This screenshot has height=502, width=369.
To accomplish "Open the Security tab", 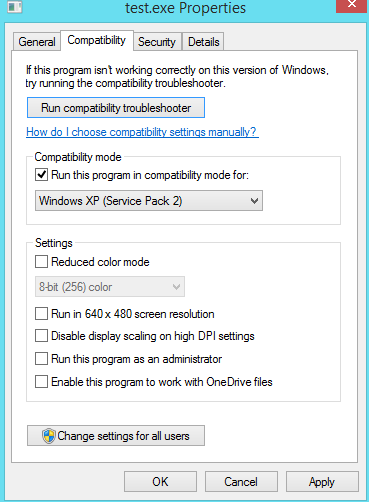I will [x=157, y=42].
